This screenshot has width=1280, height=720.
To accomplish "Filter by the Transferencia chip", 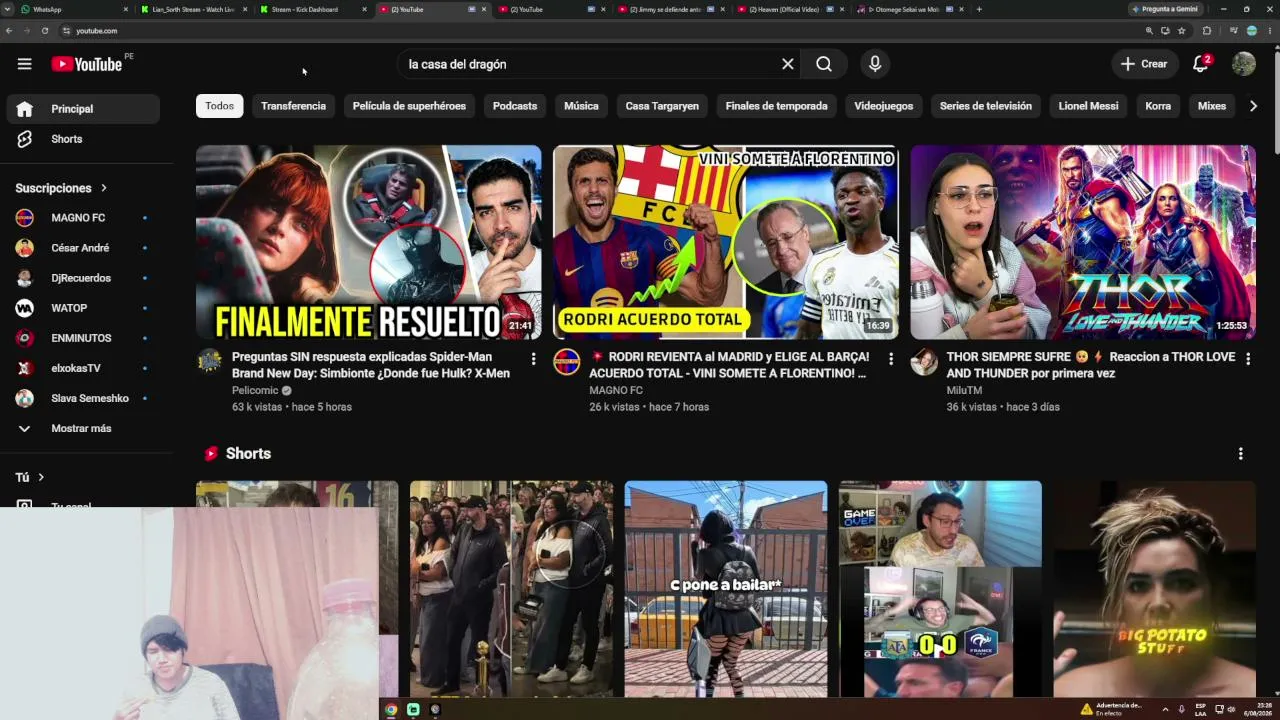I will (294, 106).
